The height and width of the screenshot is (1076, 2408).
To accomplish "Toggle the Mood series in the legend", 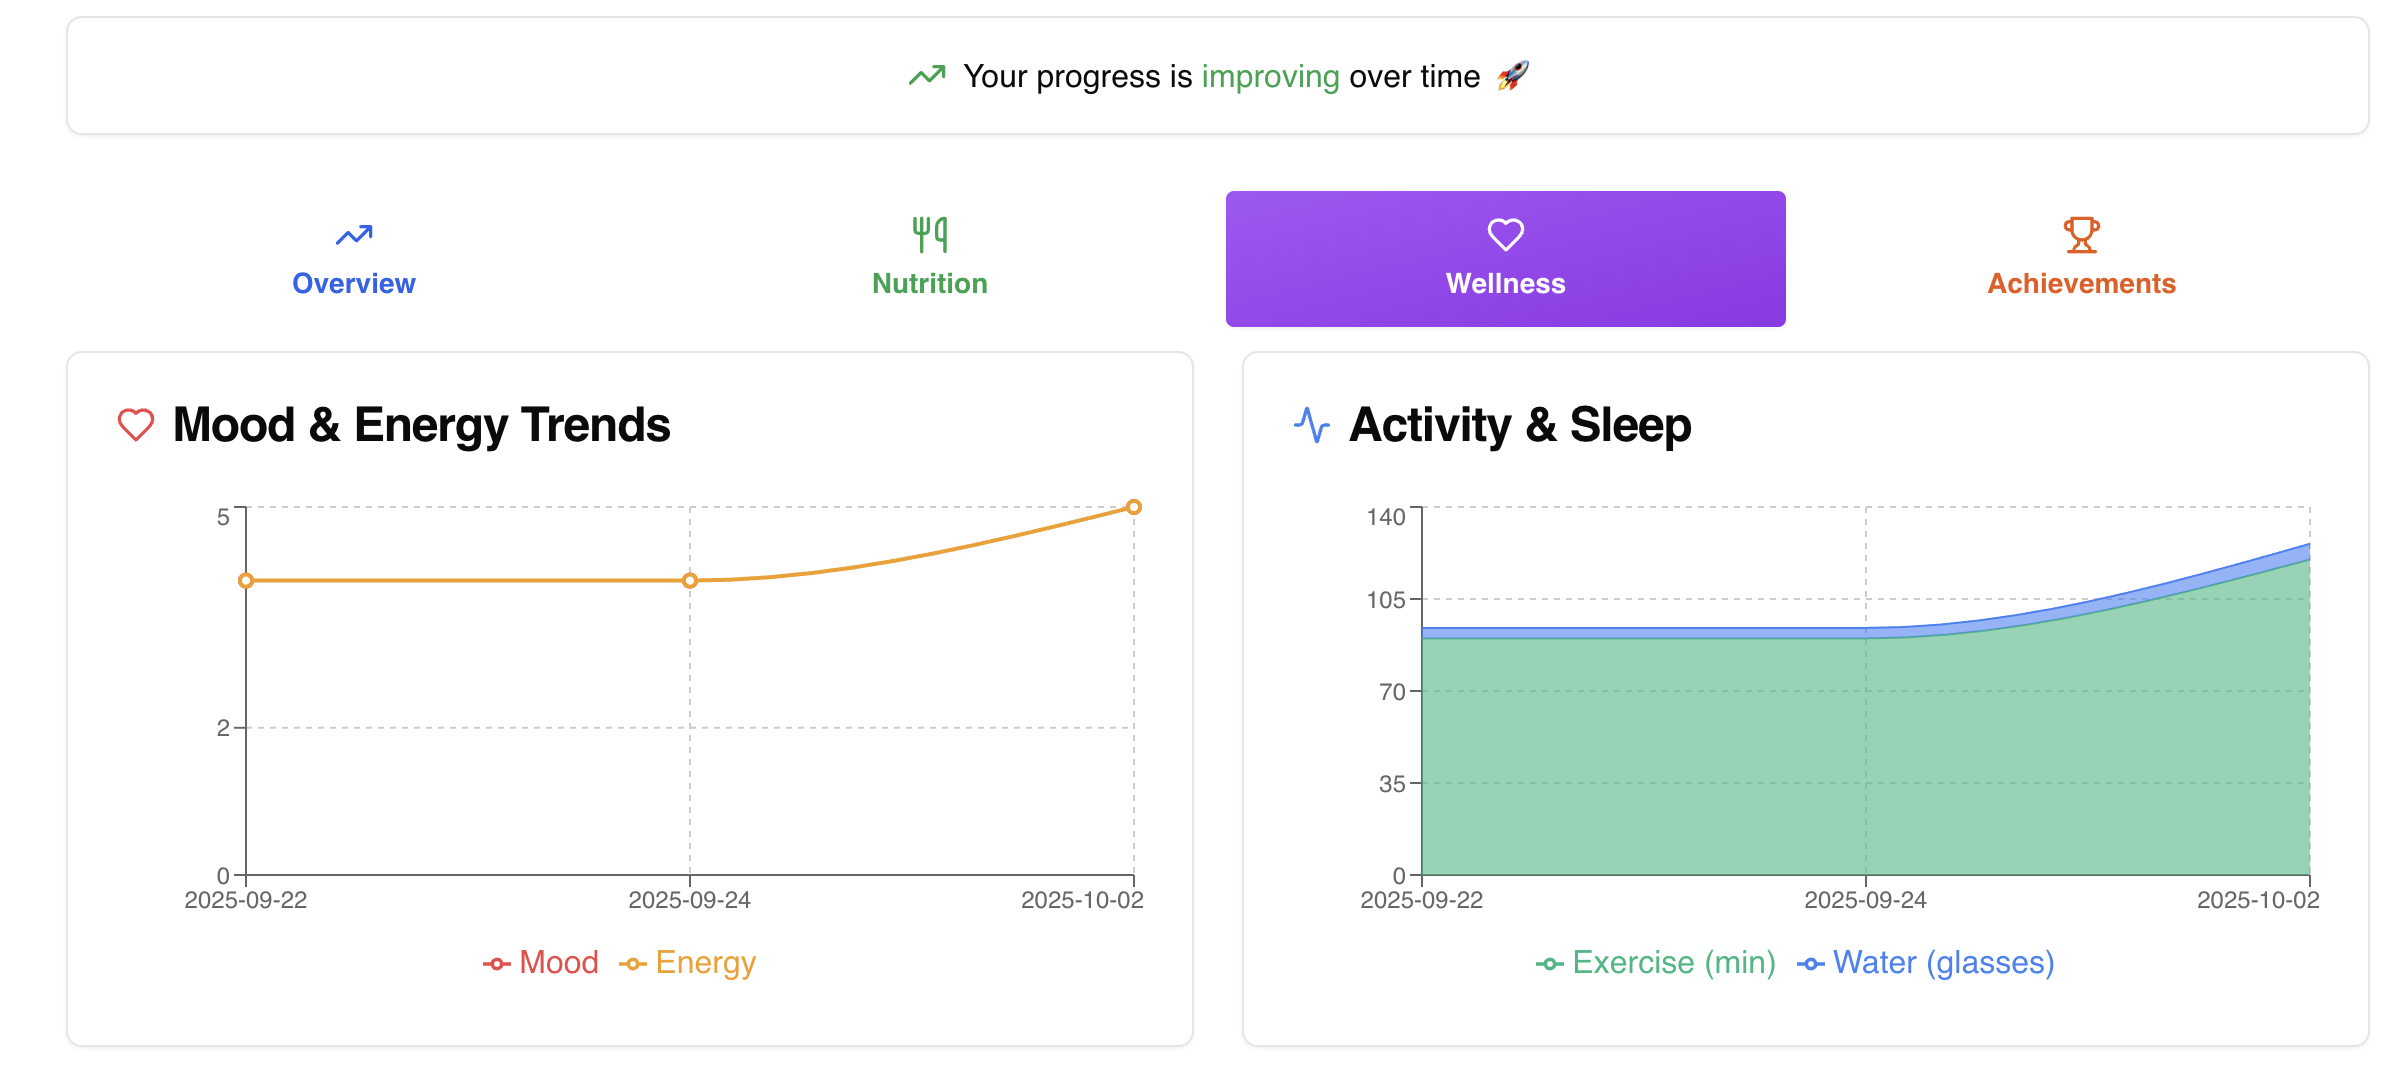I will click(x=544, y=963).
